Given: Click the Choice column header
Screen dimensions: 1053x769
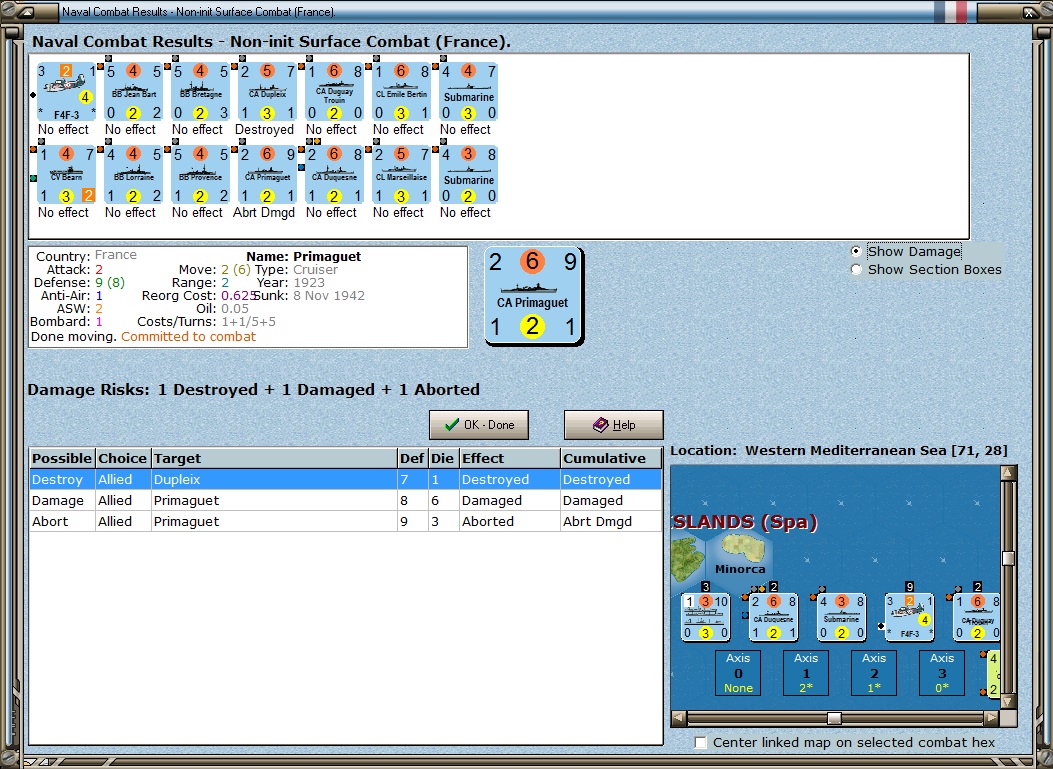Looking at the screenshot, I should click(123, 458).
